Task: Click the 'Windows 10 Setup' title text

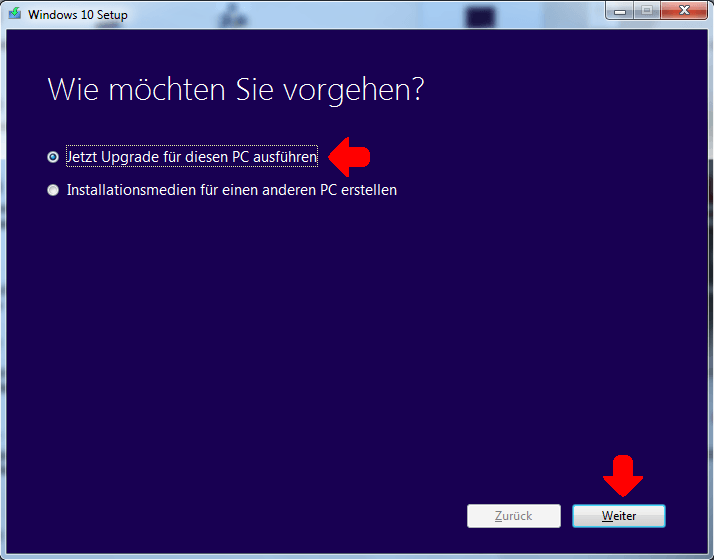Action: pos(78,15)
